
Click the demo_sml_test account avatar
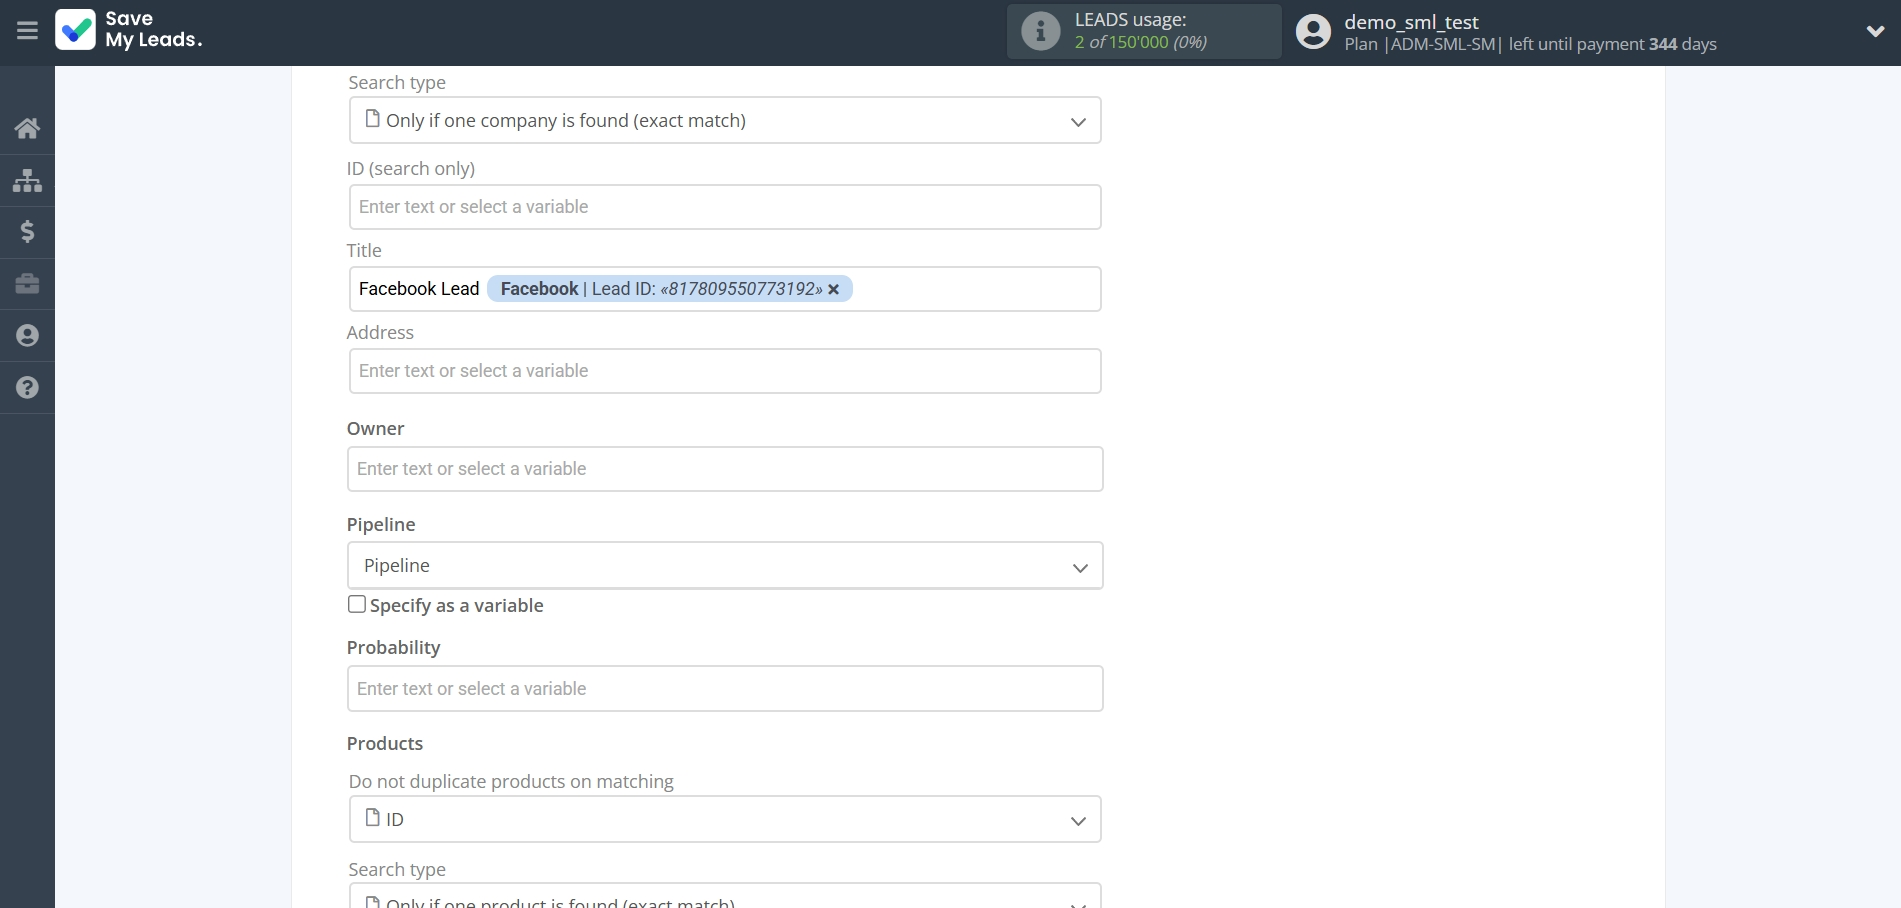[1312, 31]
